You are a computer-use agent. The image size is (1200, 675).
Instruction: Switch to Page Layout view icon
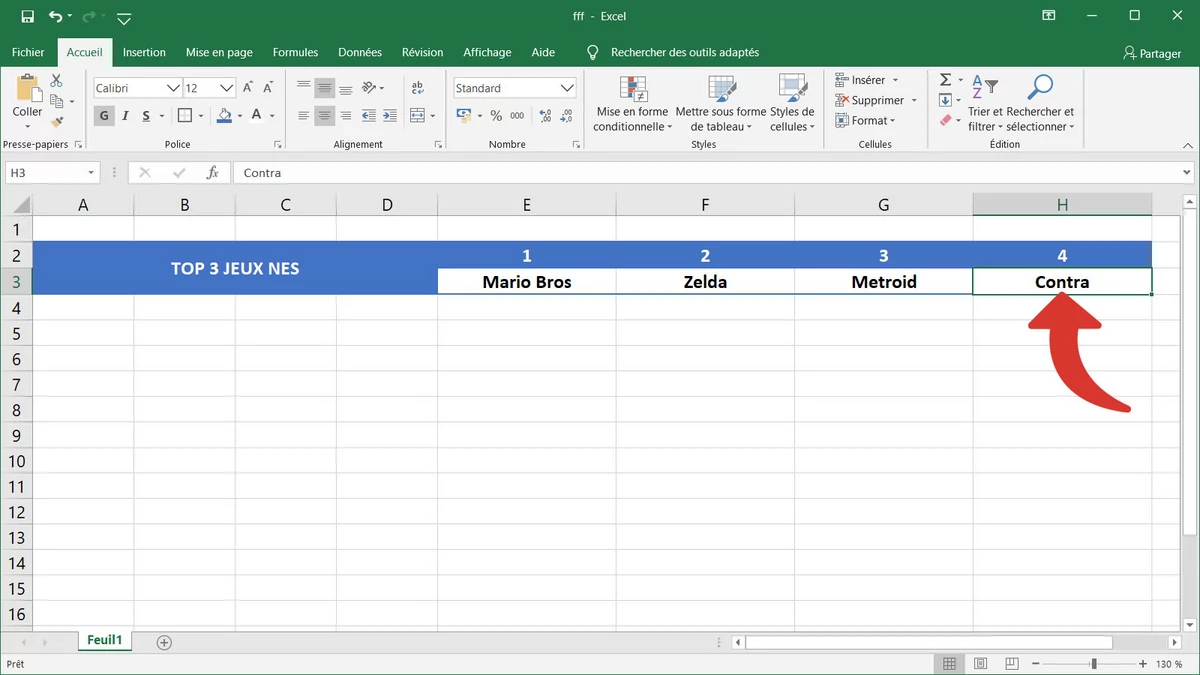click(x=981, y=664)
